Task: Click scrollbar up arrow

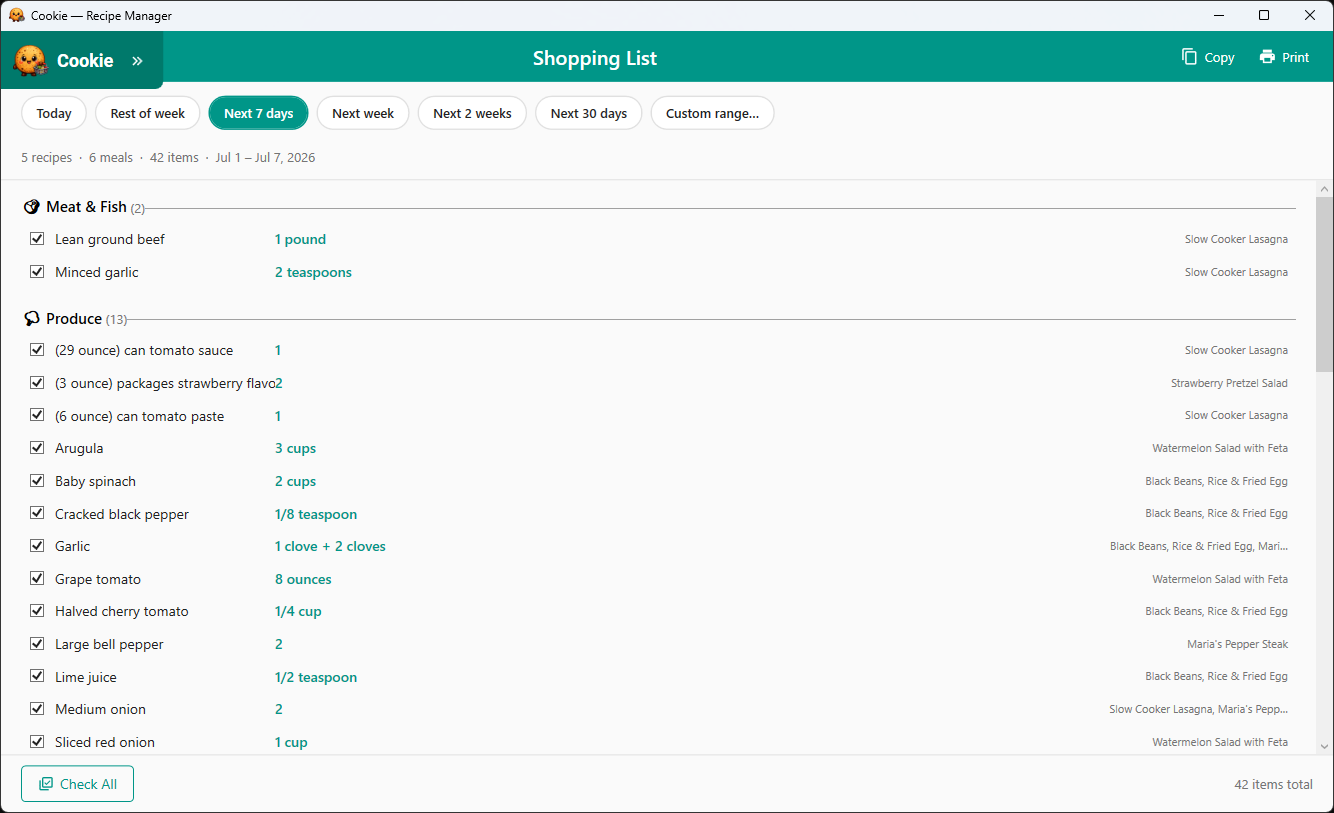Action: coord(1325,189)
